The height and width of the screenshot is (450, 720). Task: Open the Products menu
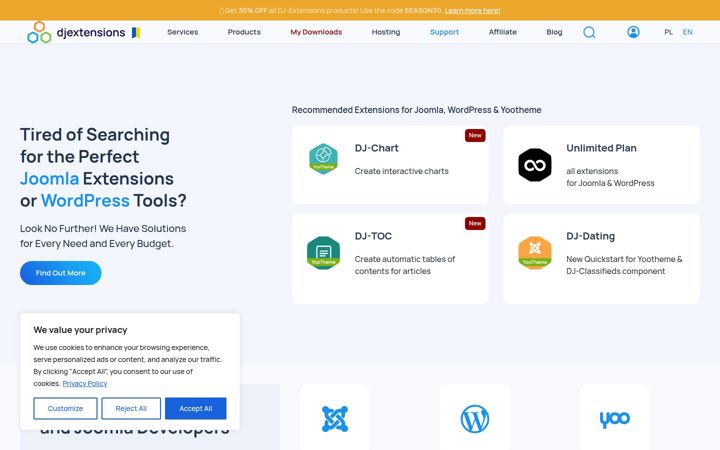(244, 32)
